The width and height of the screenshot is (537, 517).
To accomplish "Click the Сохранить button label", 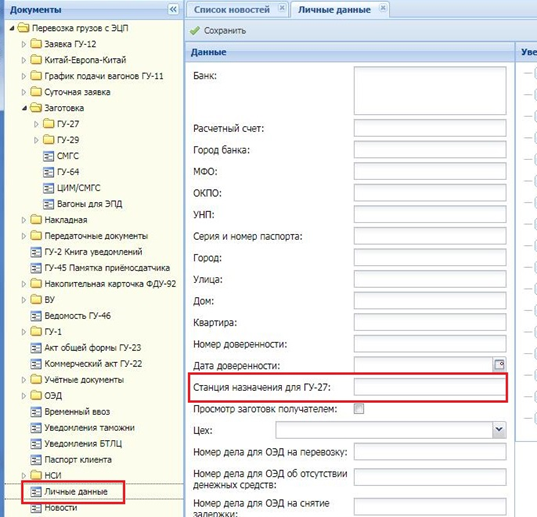I will (225, 30).
